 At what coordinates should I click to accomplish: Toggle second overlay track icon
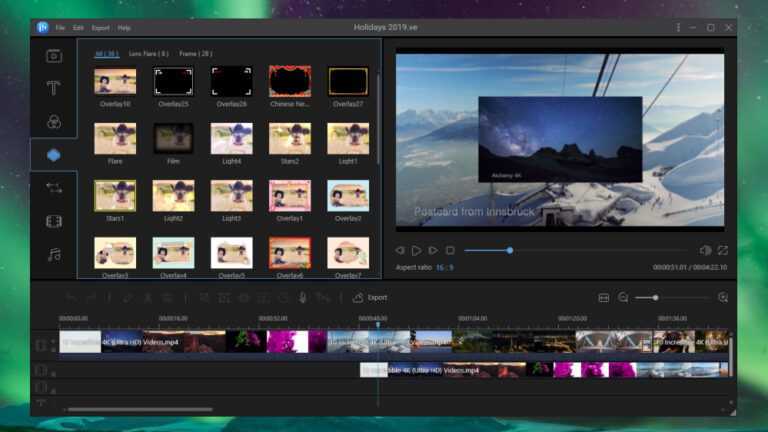pyautogui.click(x=41, y=371)
